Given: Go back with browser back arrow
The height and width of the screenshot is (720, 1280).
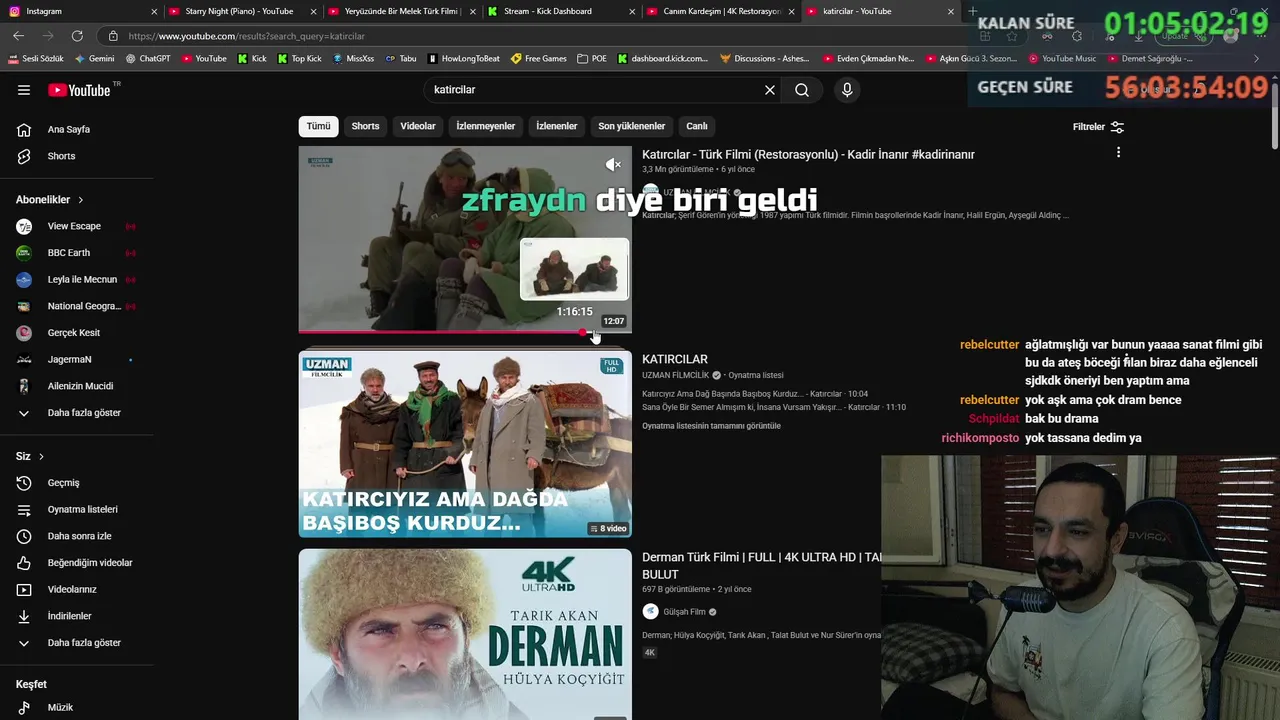Looking at the screenshot, I should [18, 36].
